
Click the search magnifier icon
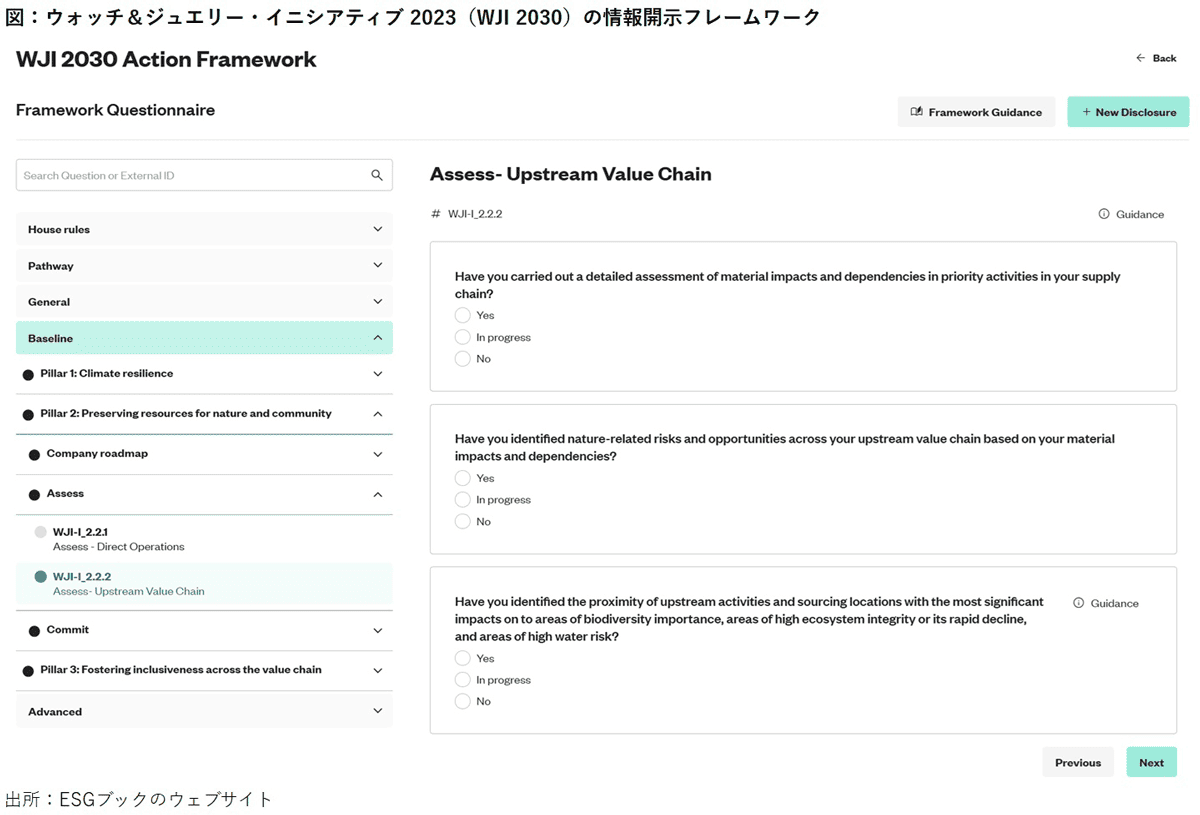tap(377, 175)
